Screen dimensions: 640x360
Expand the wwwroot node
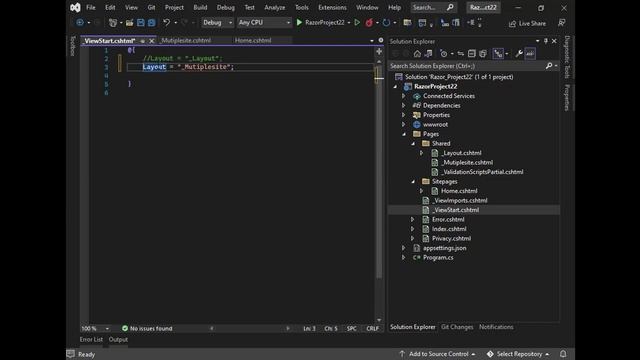click(x=404, y=124)
